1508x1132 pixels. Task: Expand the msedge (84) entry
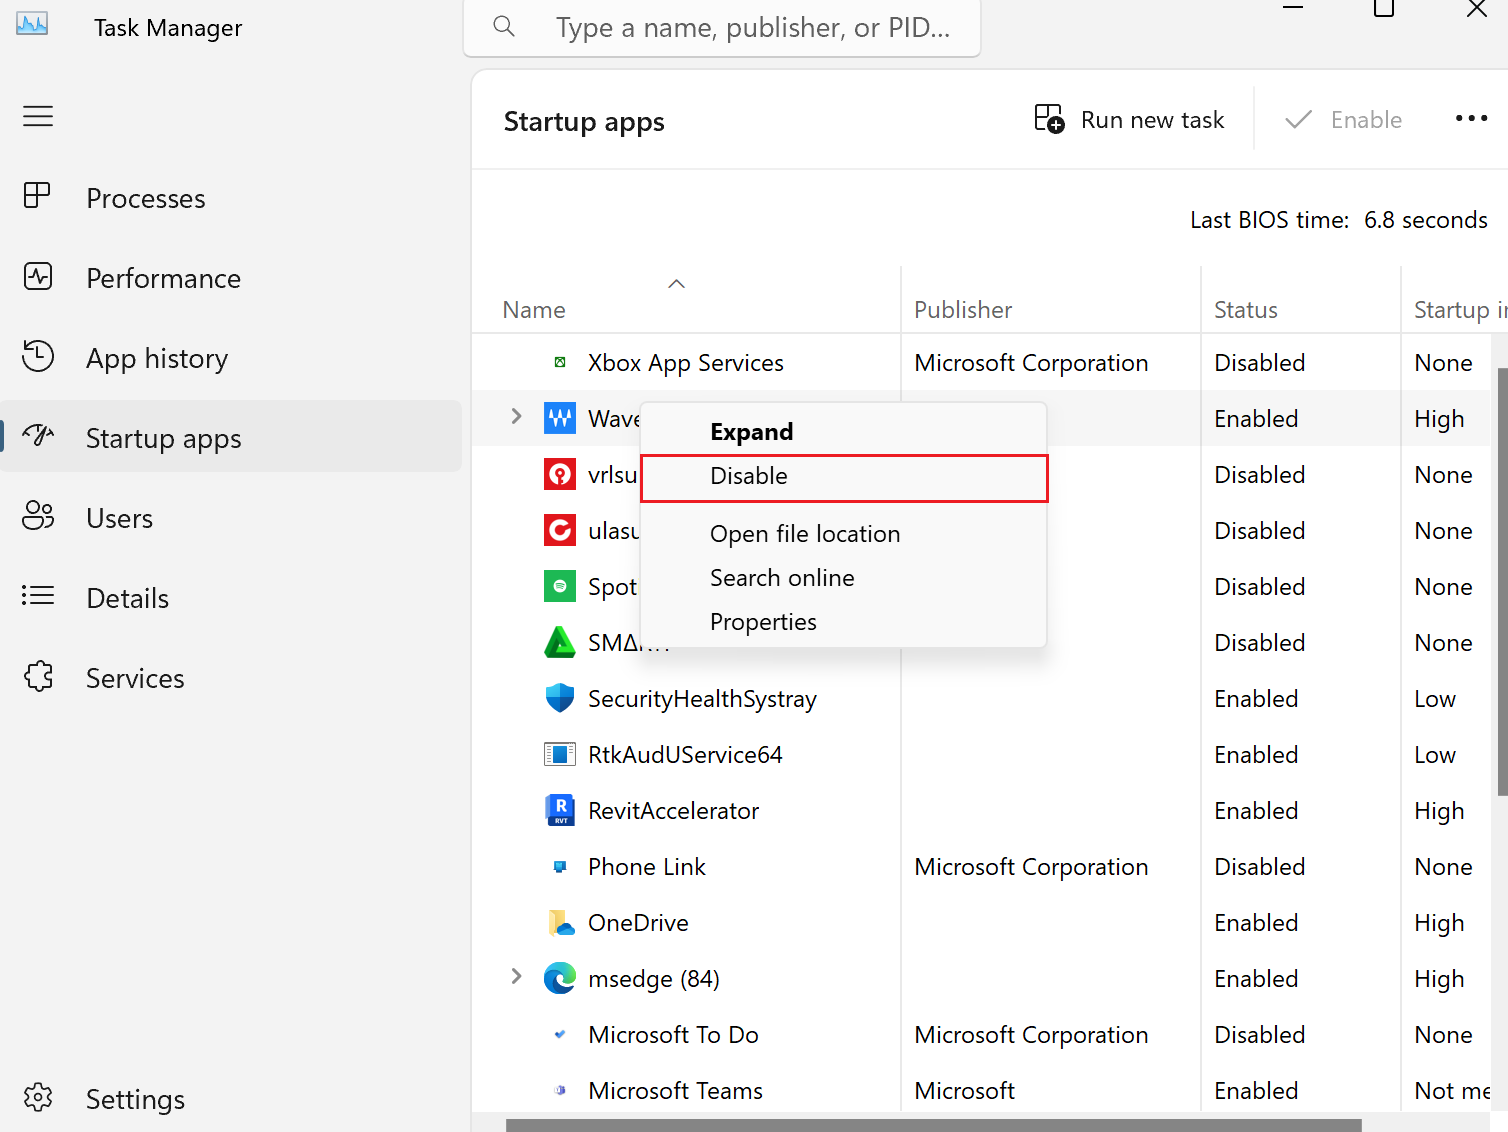point(516,977)
